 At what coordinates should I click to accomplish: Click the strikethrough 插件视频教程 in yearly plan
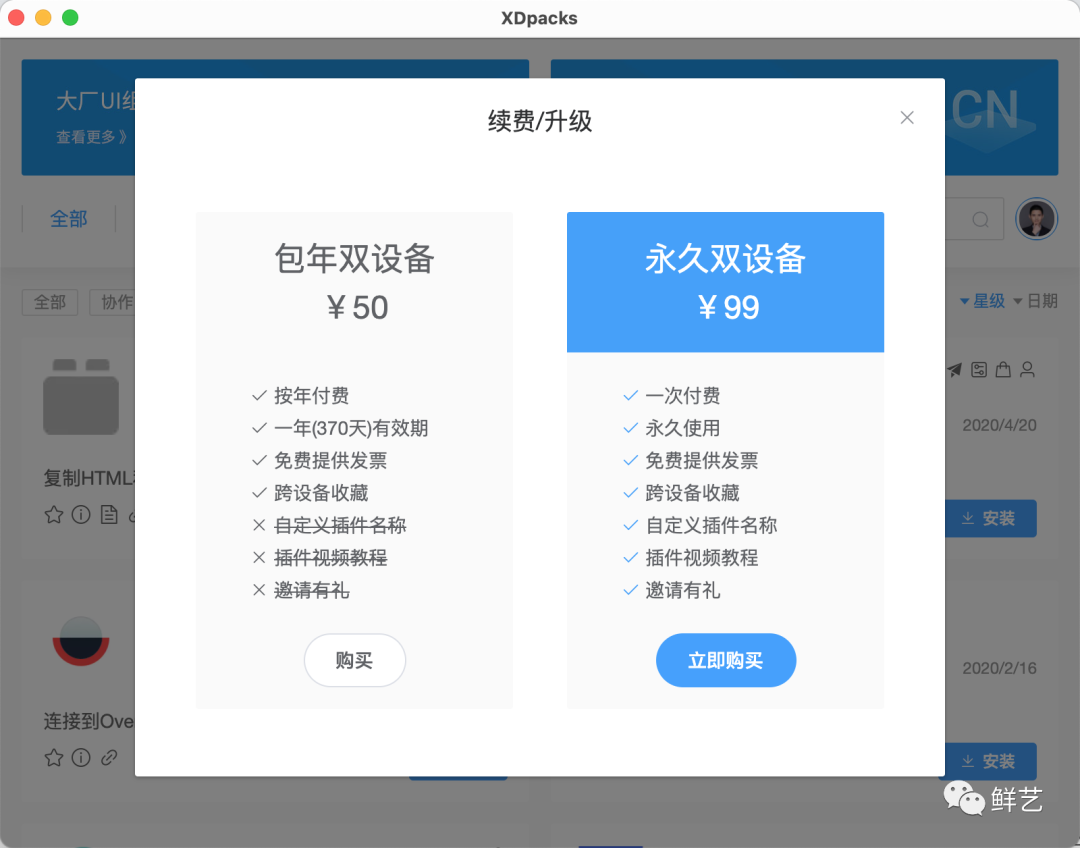click(331, 557)
